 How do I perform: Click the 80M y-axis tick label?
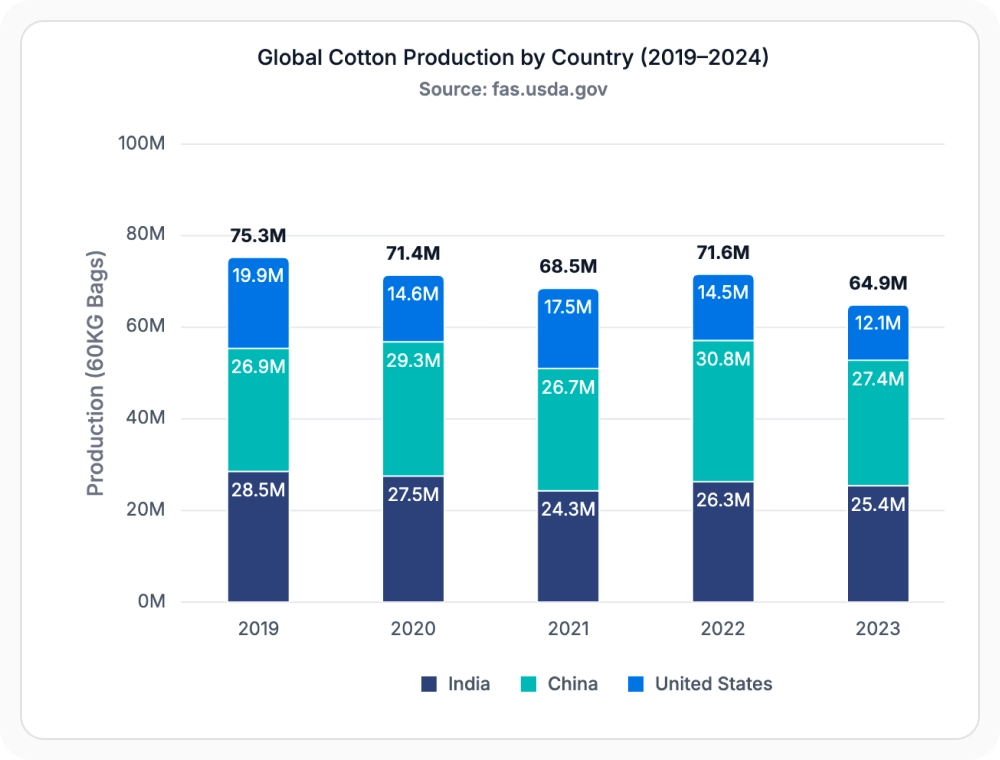point(145,234)
